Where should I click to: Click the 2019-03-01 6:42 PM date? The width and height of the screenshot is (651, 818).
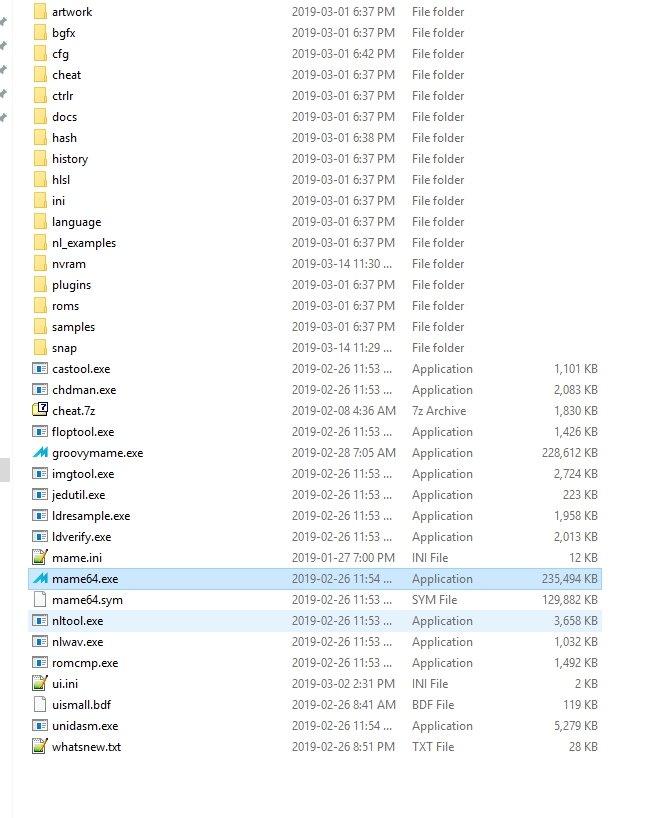click(343, 54)
